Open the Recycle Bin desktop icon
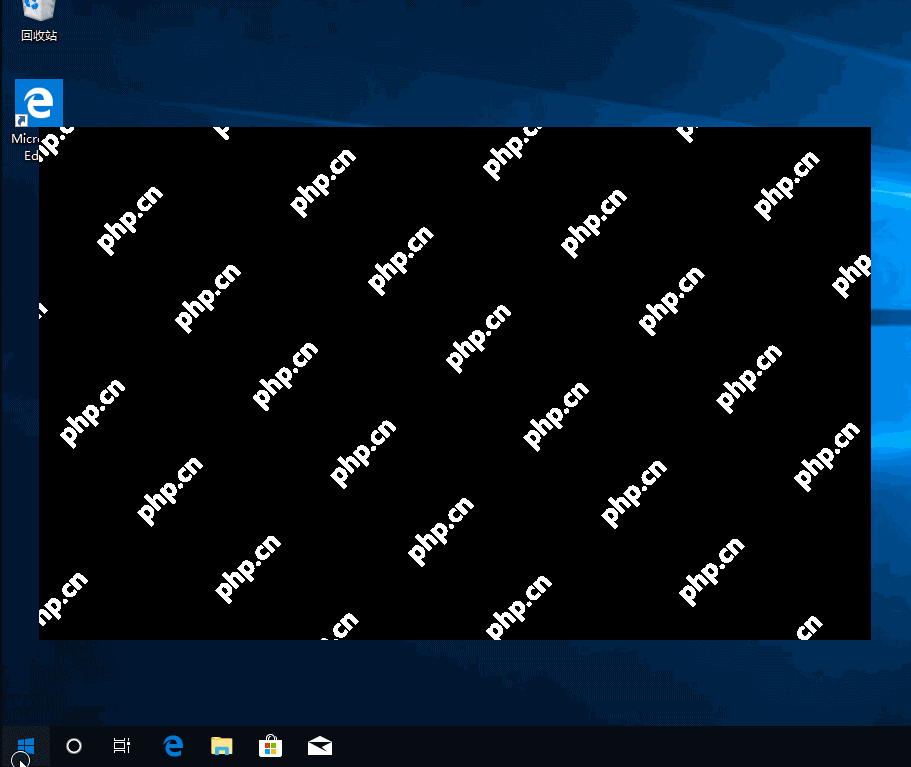Screen dimensions: 911x767 point(37,12)
